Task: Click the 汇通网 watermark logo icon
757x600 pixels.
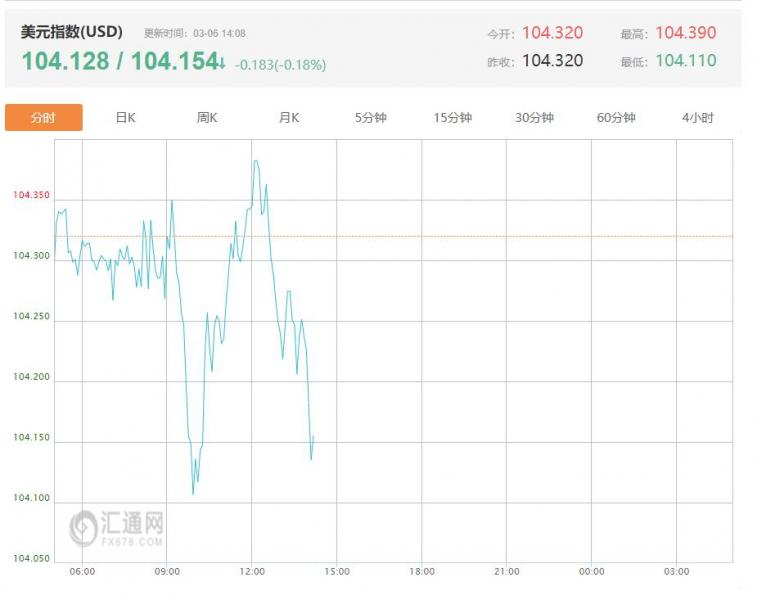Action: tap(83, 526)
